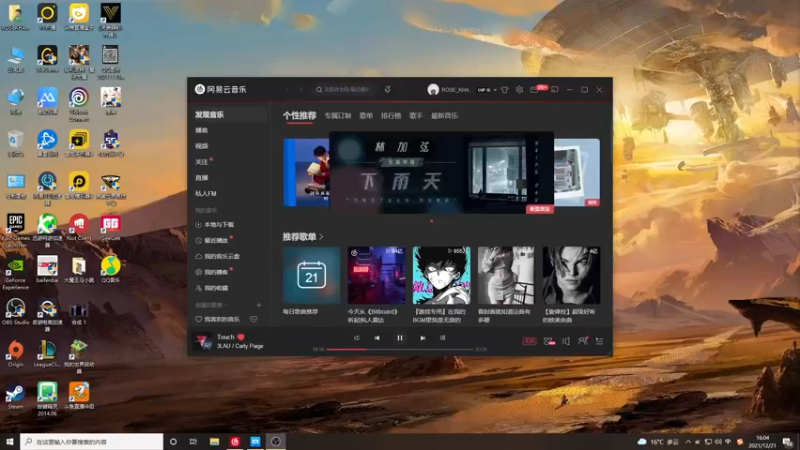This screenshot has width=800, height=450.
Task: Open the black-and-white man portrait playlist
Action: 571,276
